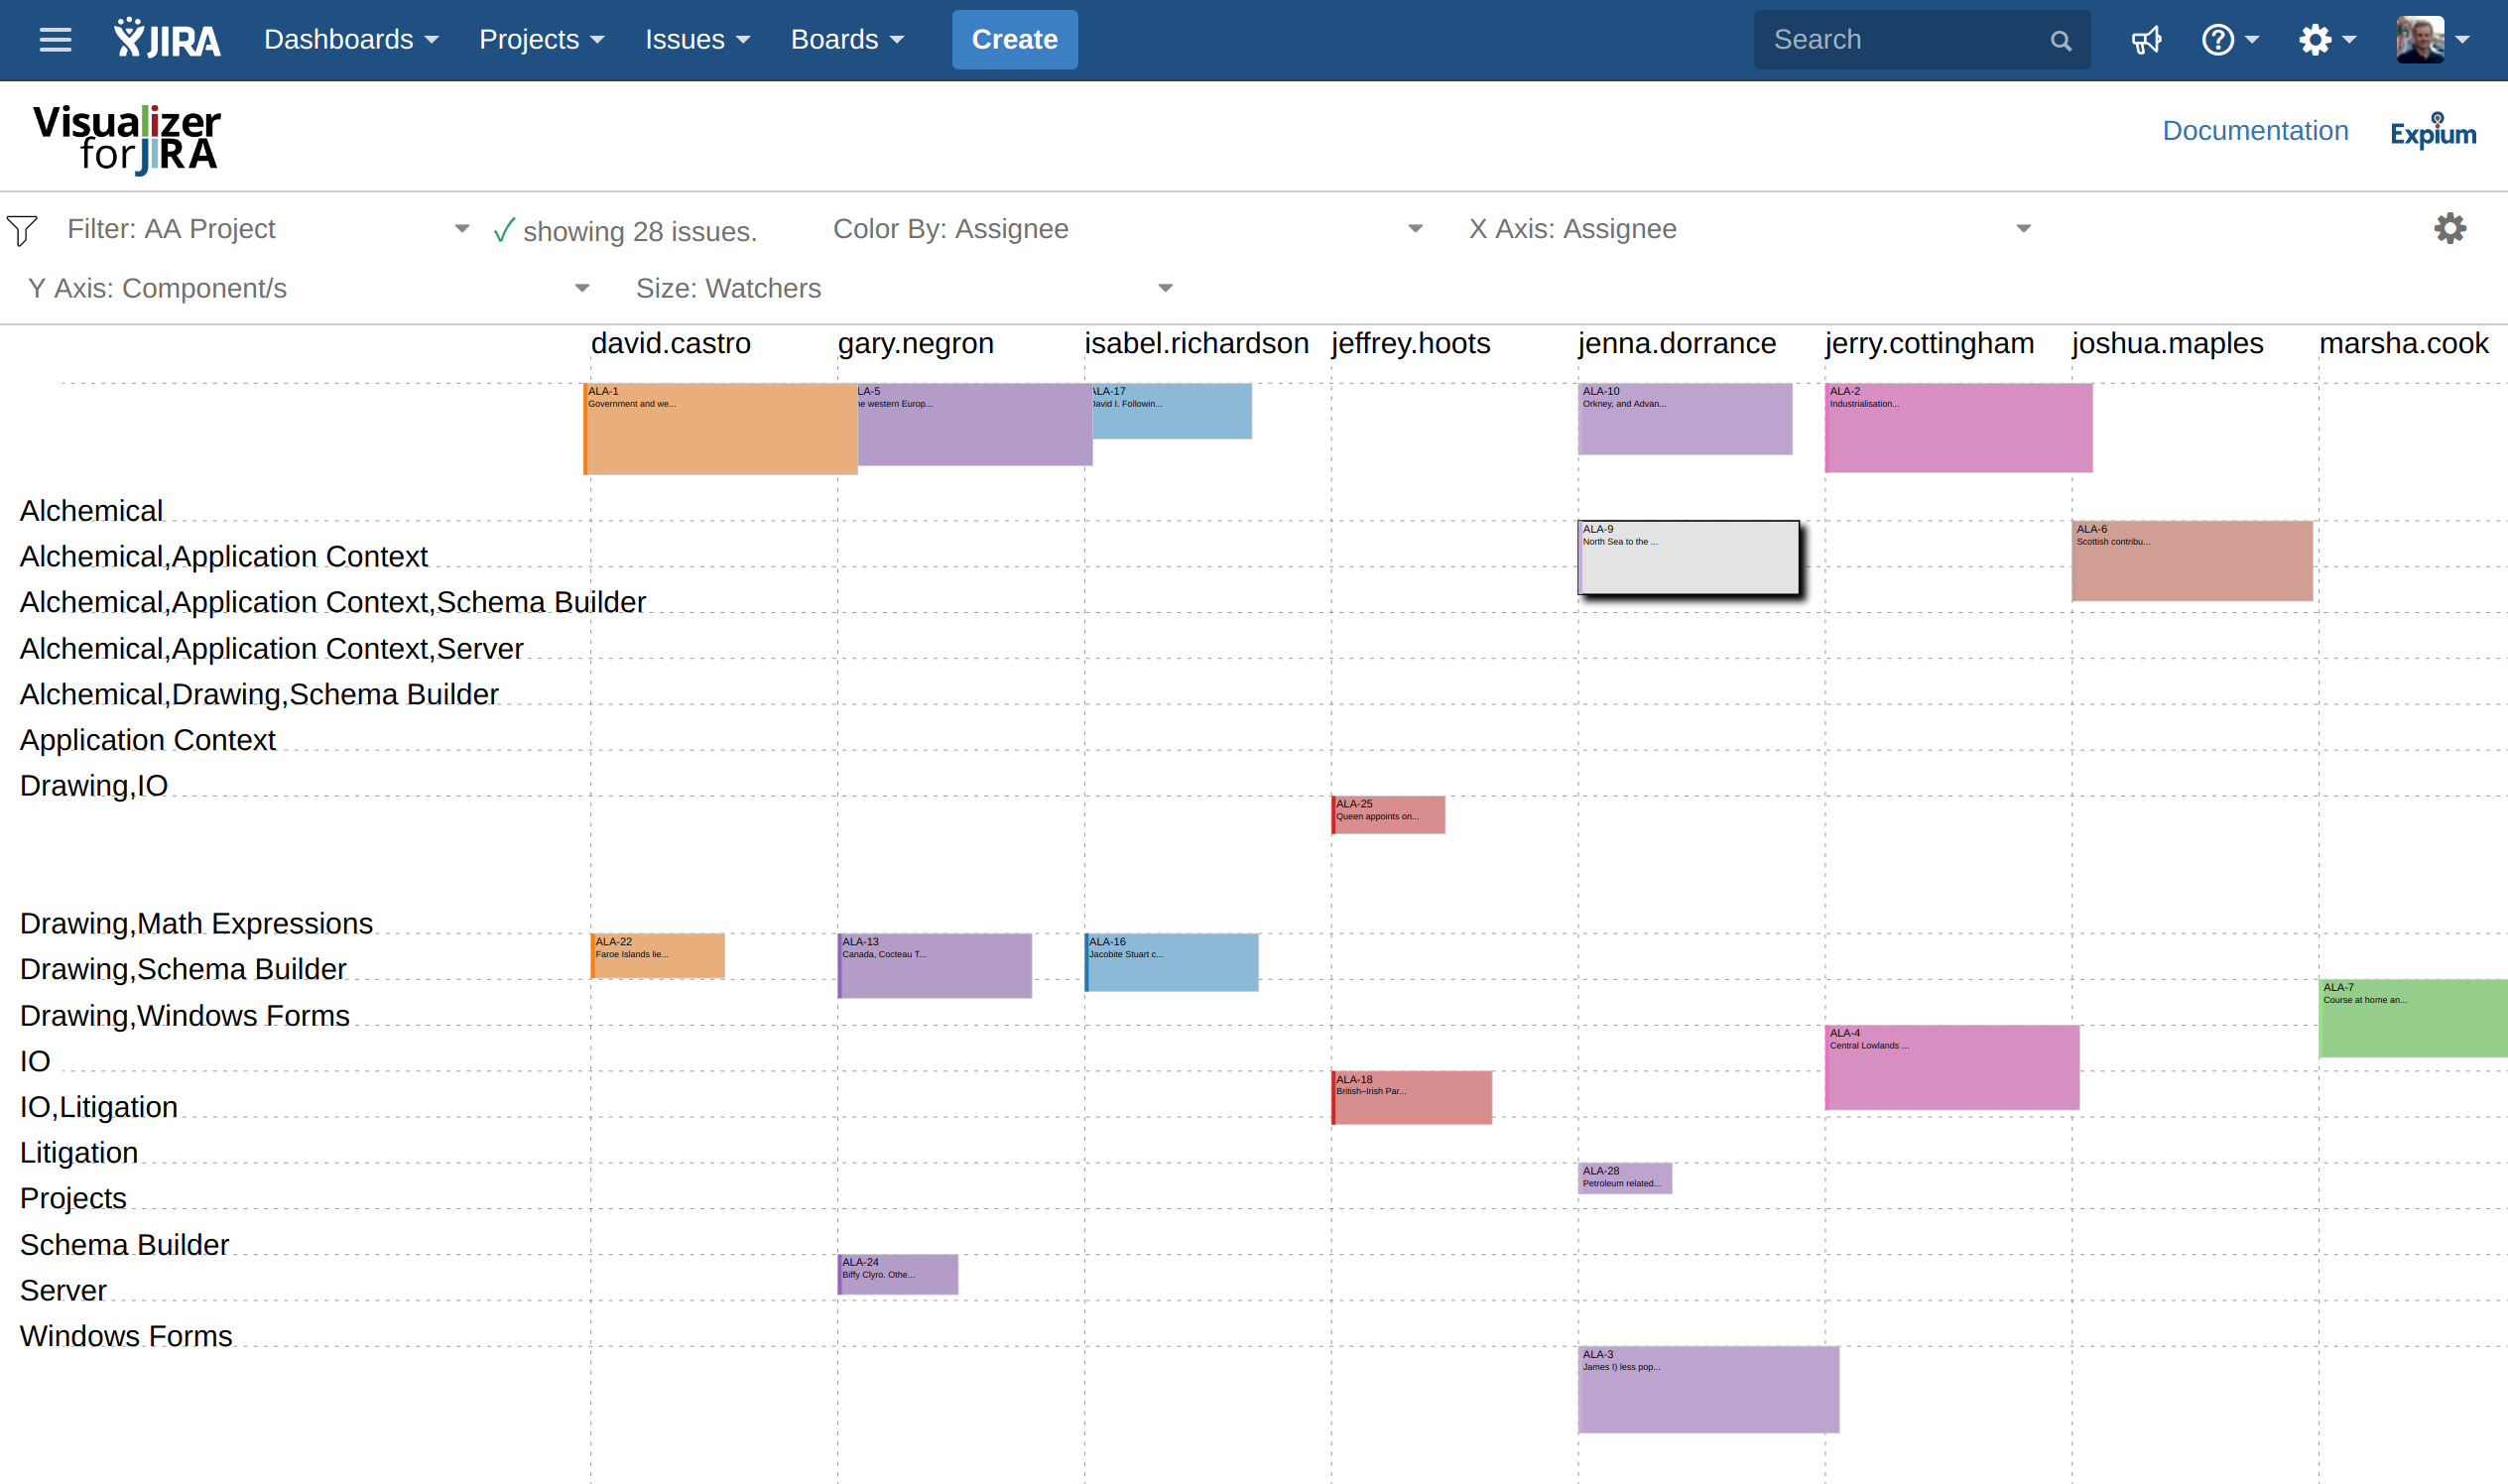
Task: Click the JIRA logo
Action: 167,40
